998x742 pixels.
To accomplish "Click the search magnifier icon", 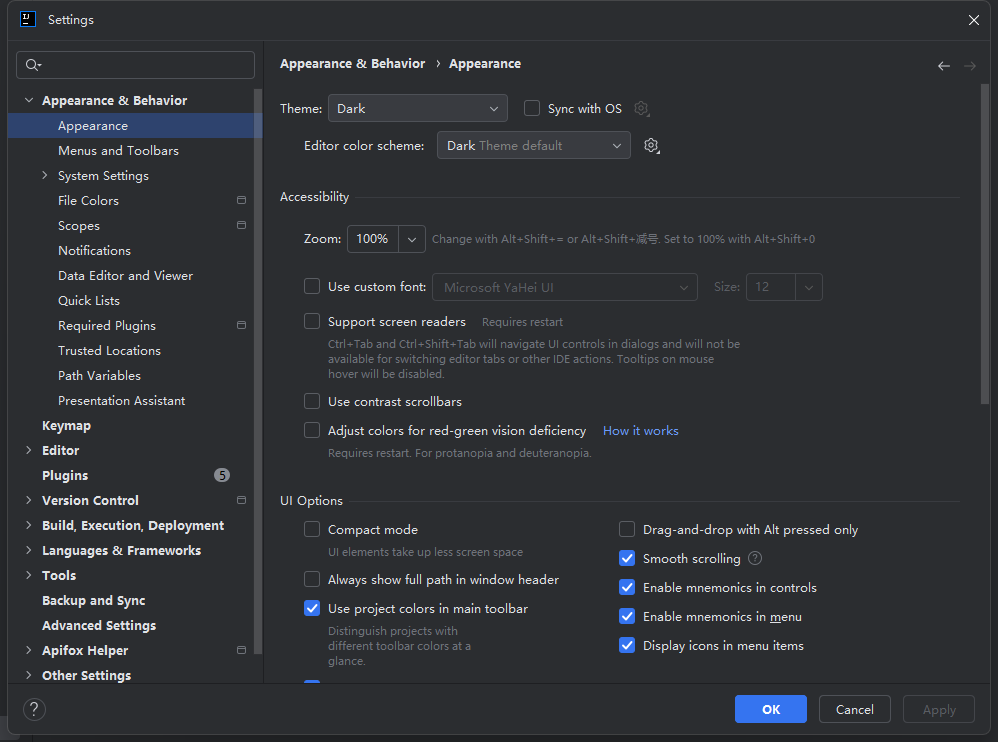I will [x=32, y=65].
